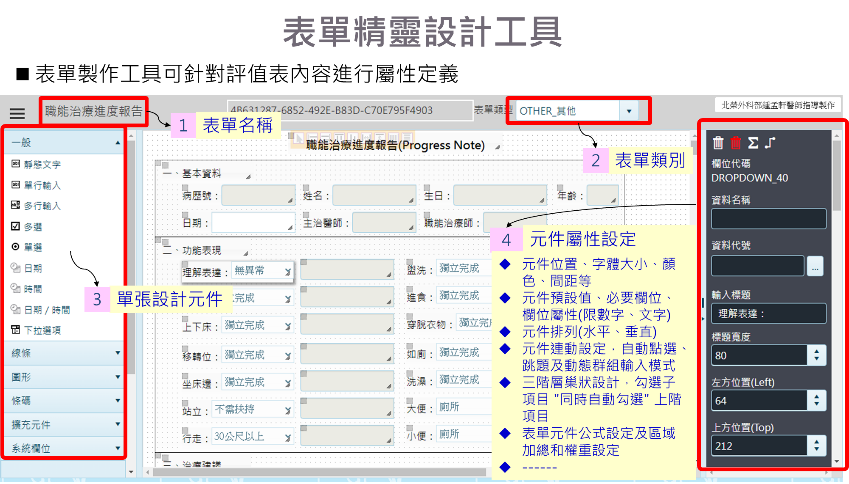
Task: Click the 日期 input box in 基本資料
Action: (x=253, y=222)
